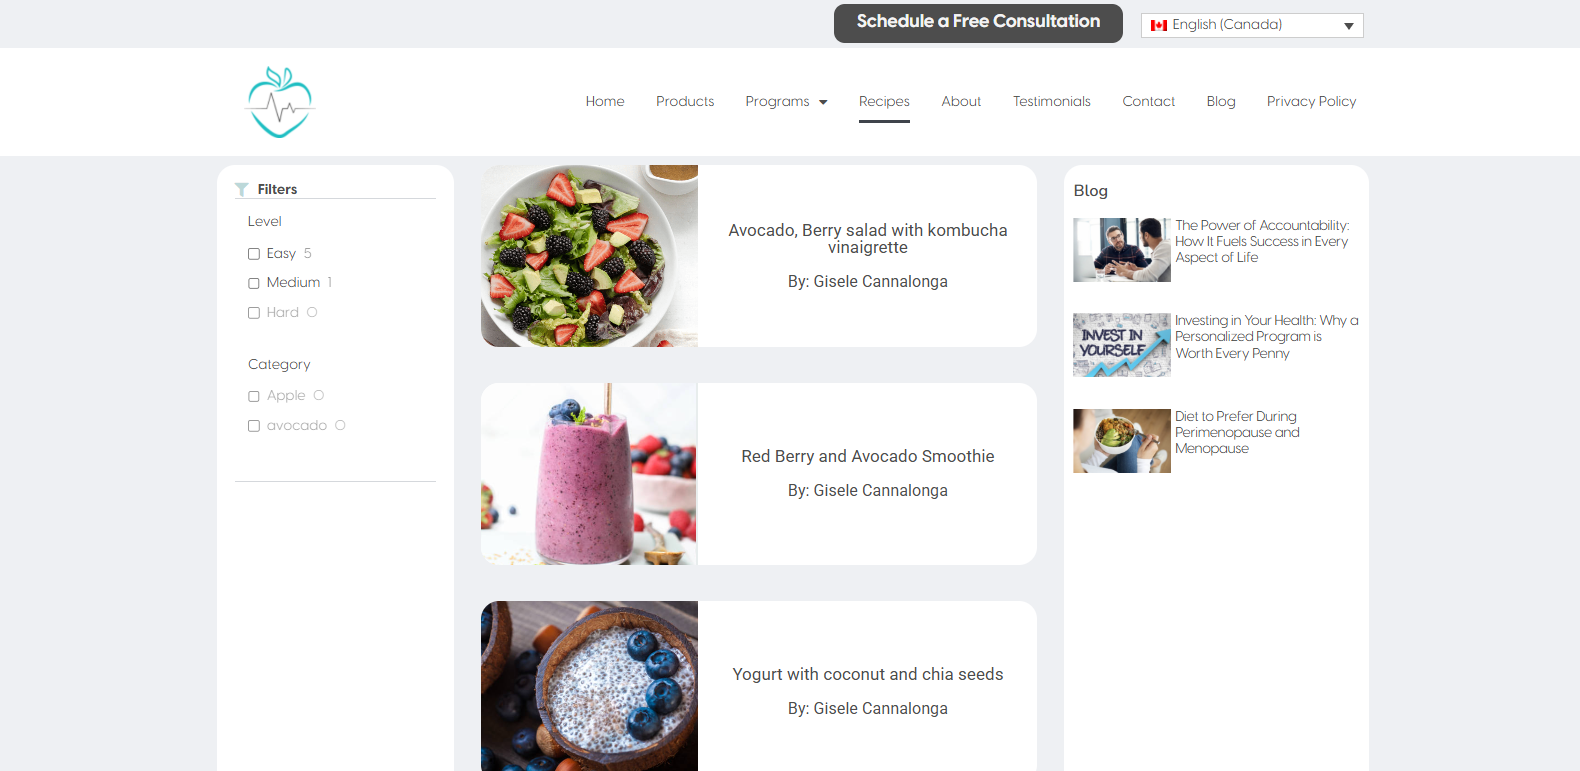Open Red Berry and Avocado Smoothie link
This screenshot has width=1580, height=771.
coord(868,456)
